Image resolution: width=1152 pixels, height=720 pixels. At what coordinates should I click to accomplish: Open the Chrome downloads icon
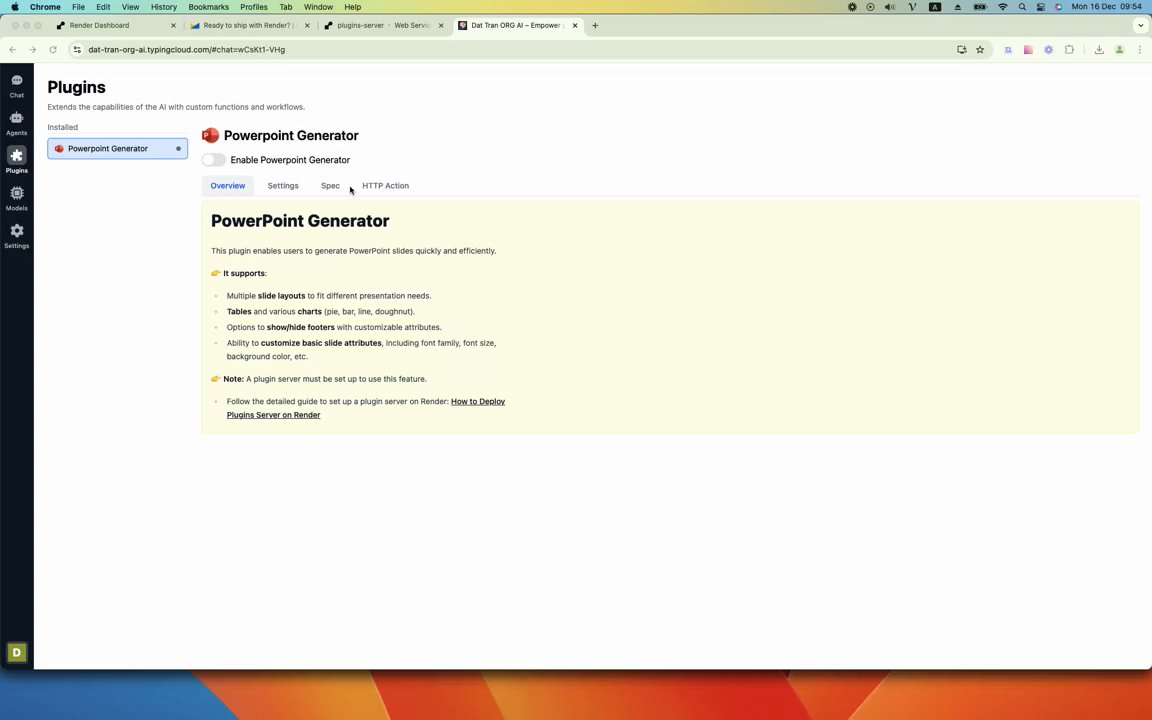[x=1099, y=49]
